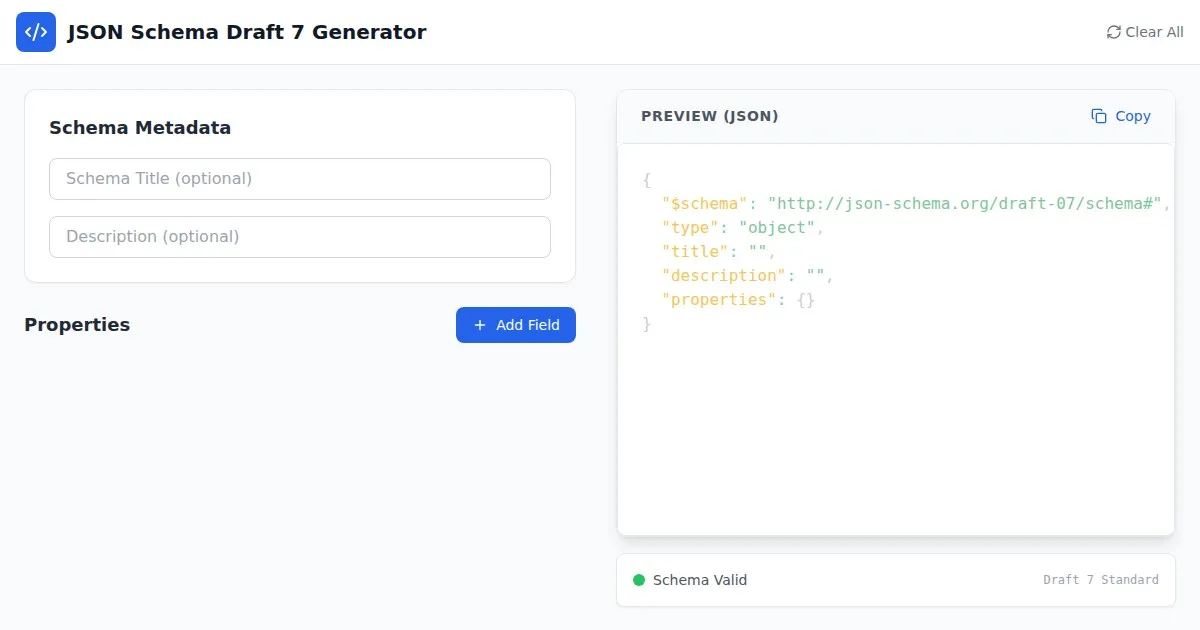This screenshot has height=630, width=1200.
Task: Click the plus icon on Add Field button
Action: 480,325
